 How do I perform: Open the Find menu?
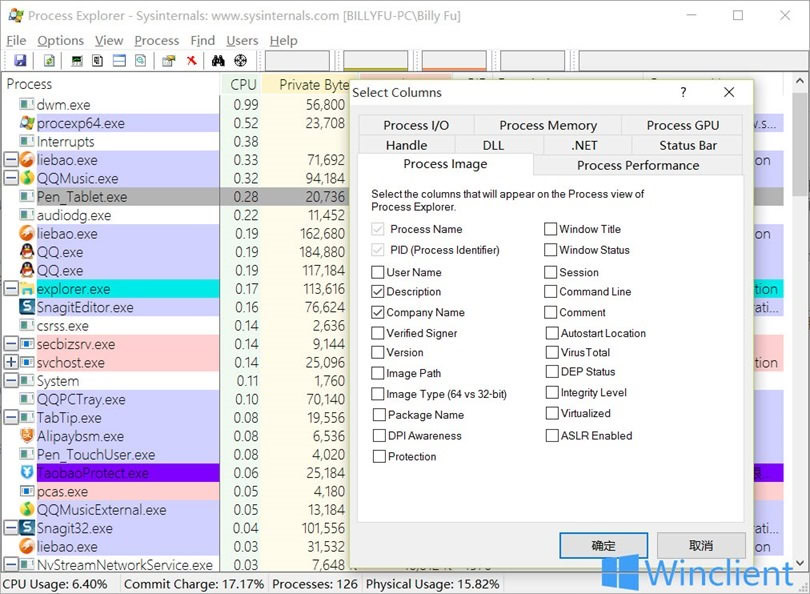pos(202,40)
